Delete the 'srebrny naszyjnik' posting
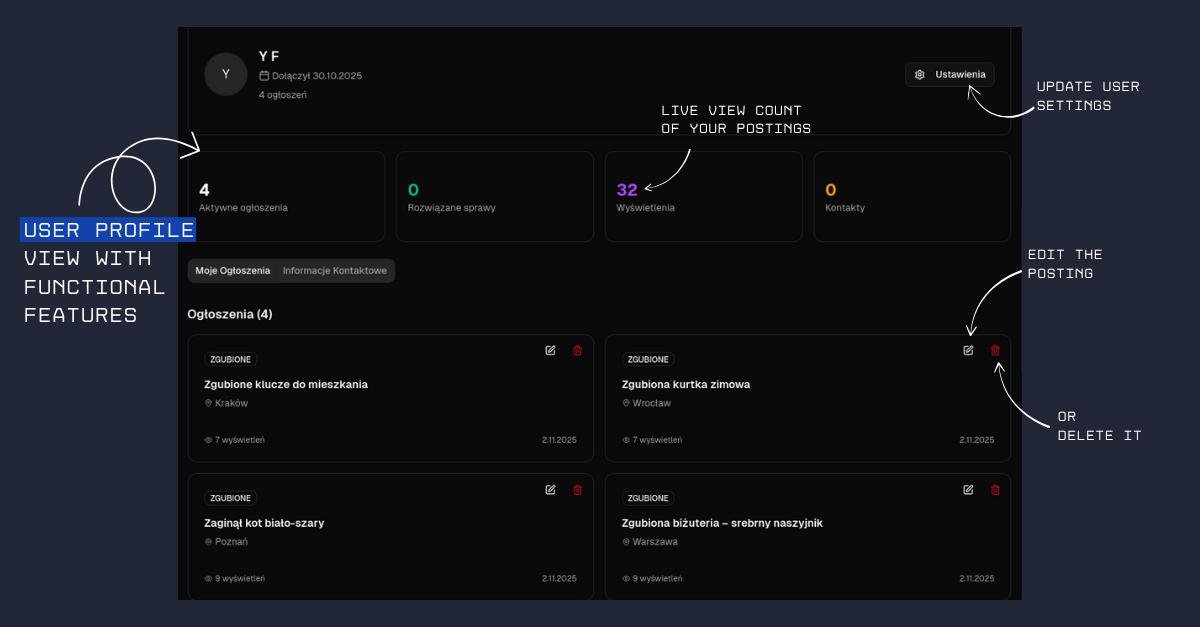Image resolution: width=1200 pixels, height=627 pixels. [x=995, y=489]
